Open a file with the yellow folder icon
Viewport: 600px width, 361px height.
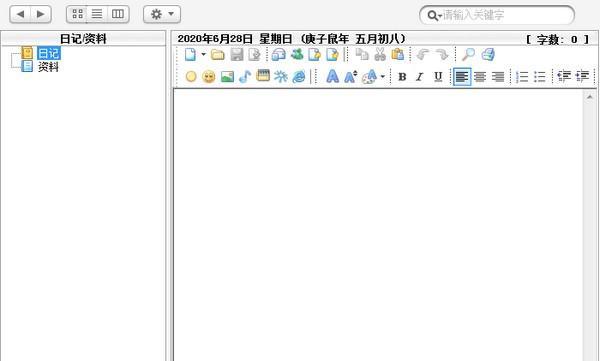(x=217, y=55)
